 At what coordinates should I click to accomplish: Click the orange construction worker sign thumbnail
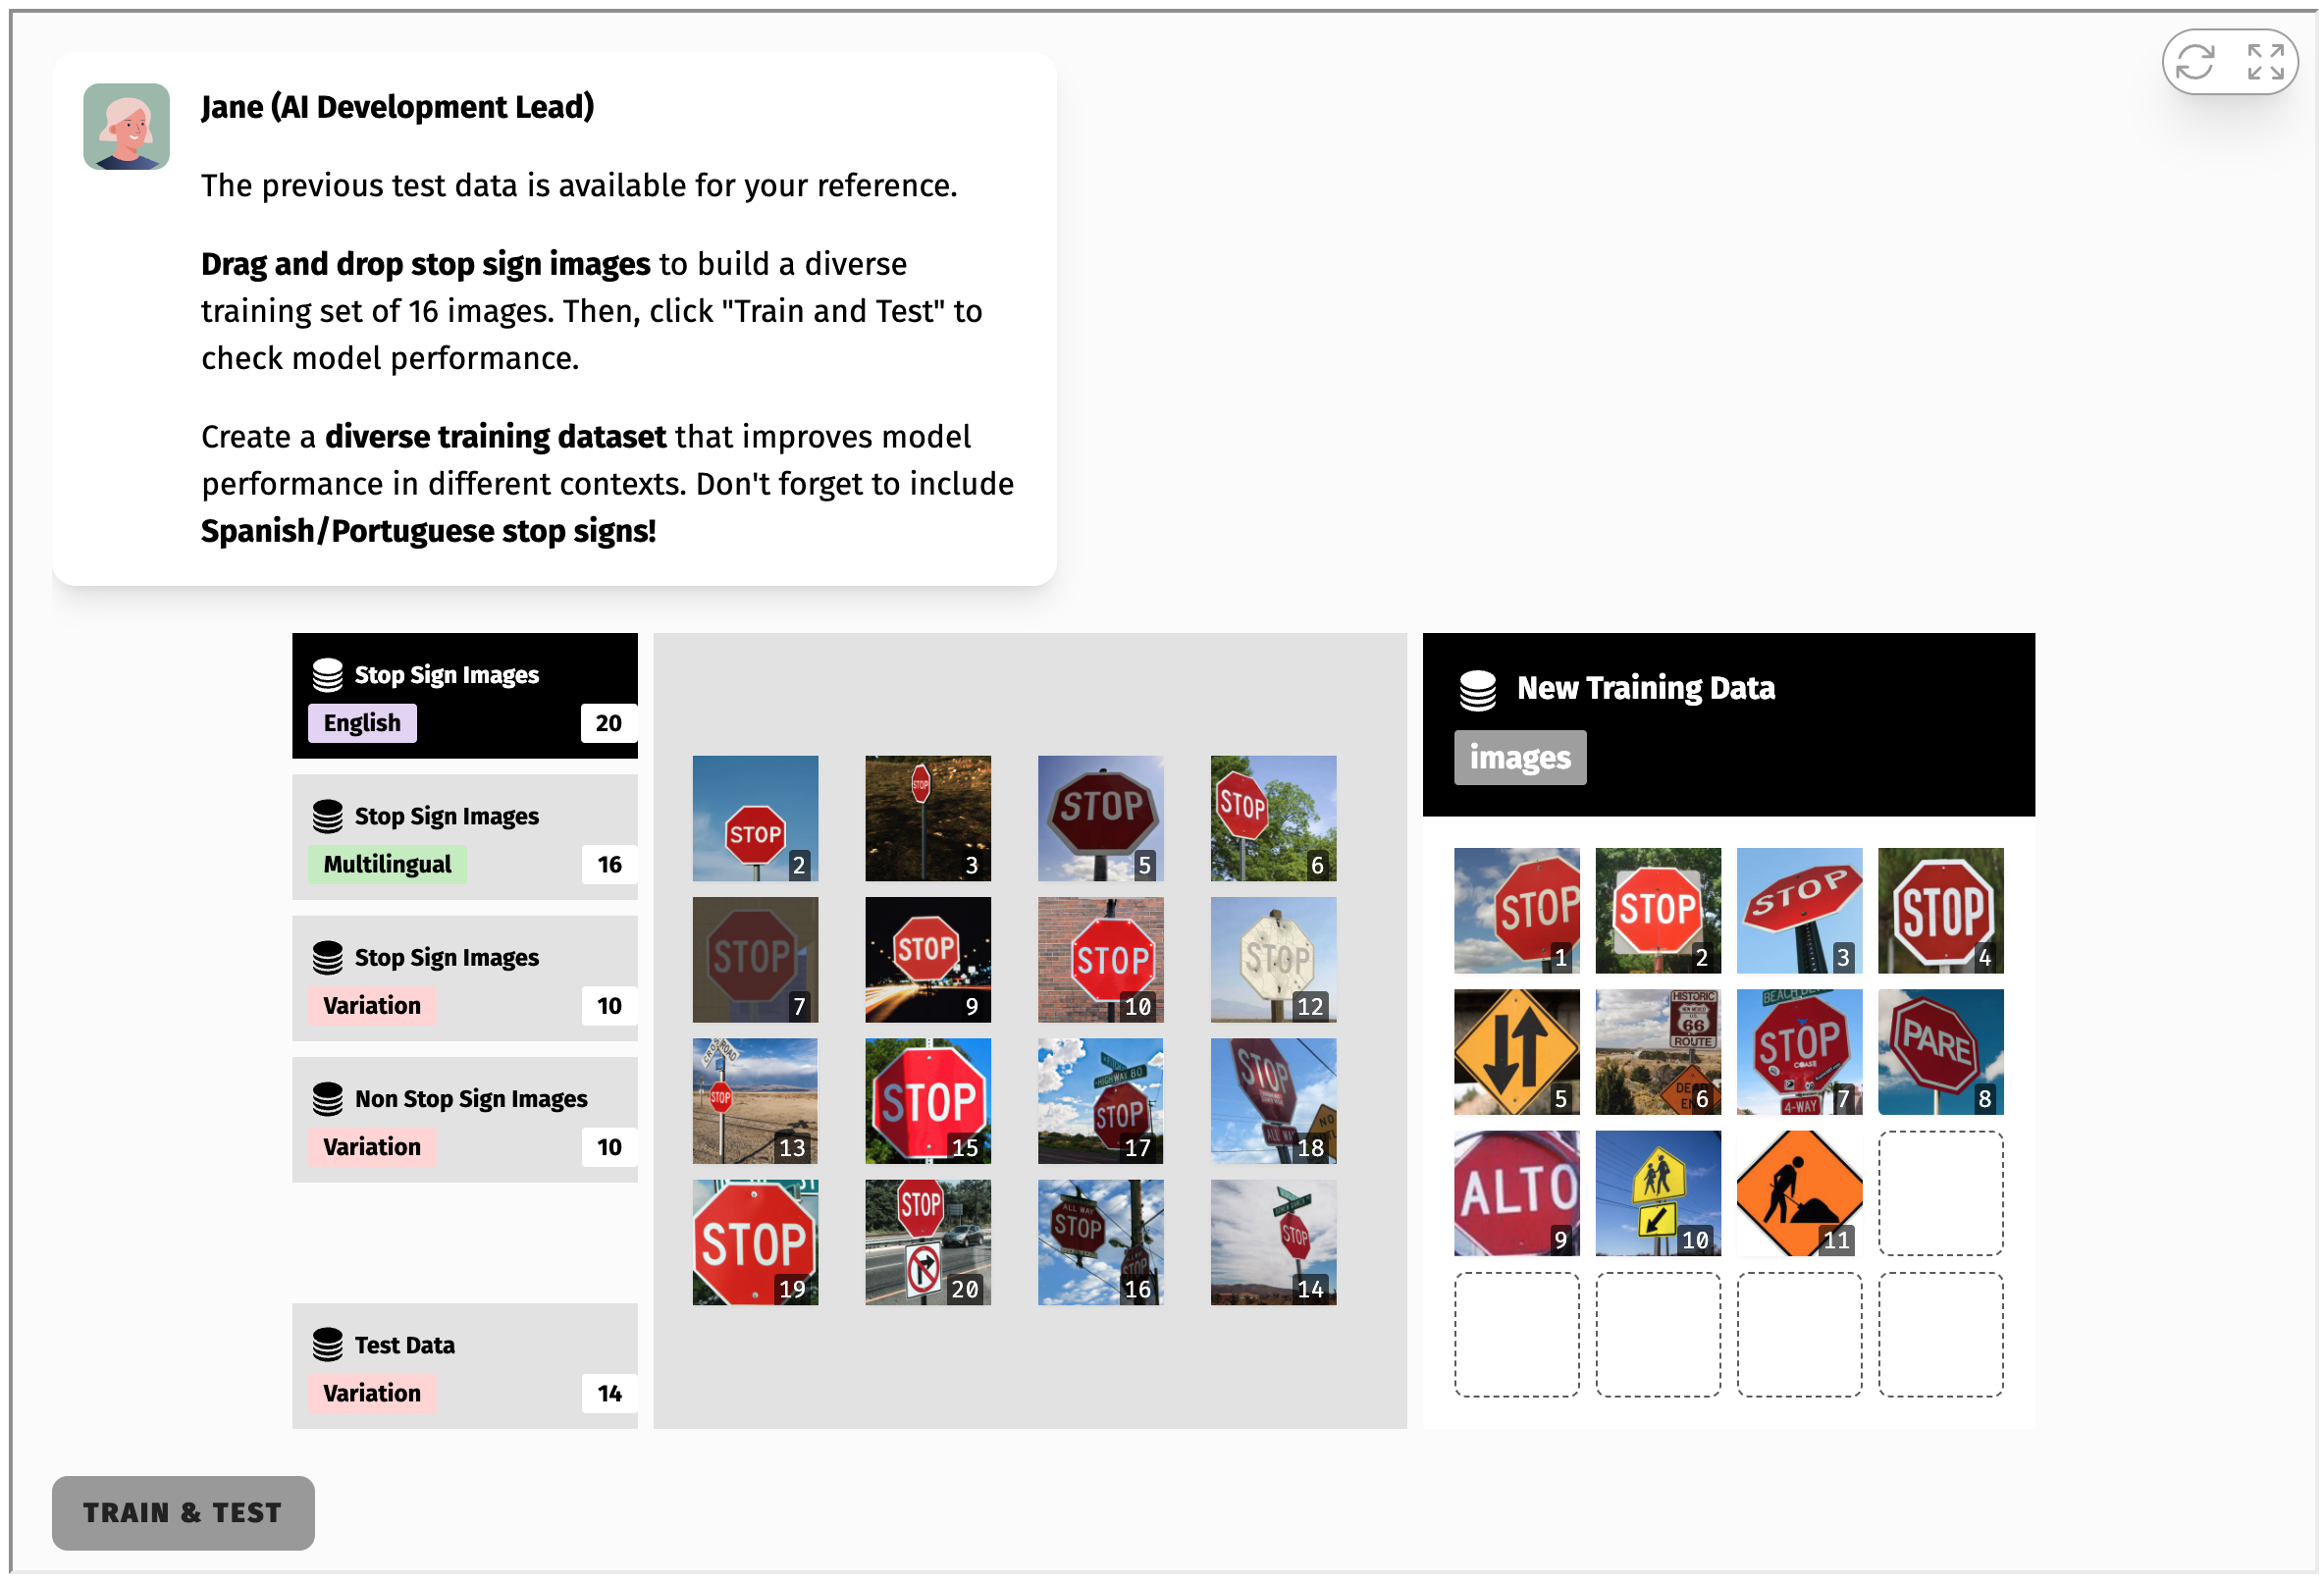(x=1799, y=1193)
